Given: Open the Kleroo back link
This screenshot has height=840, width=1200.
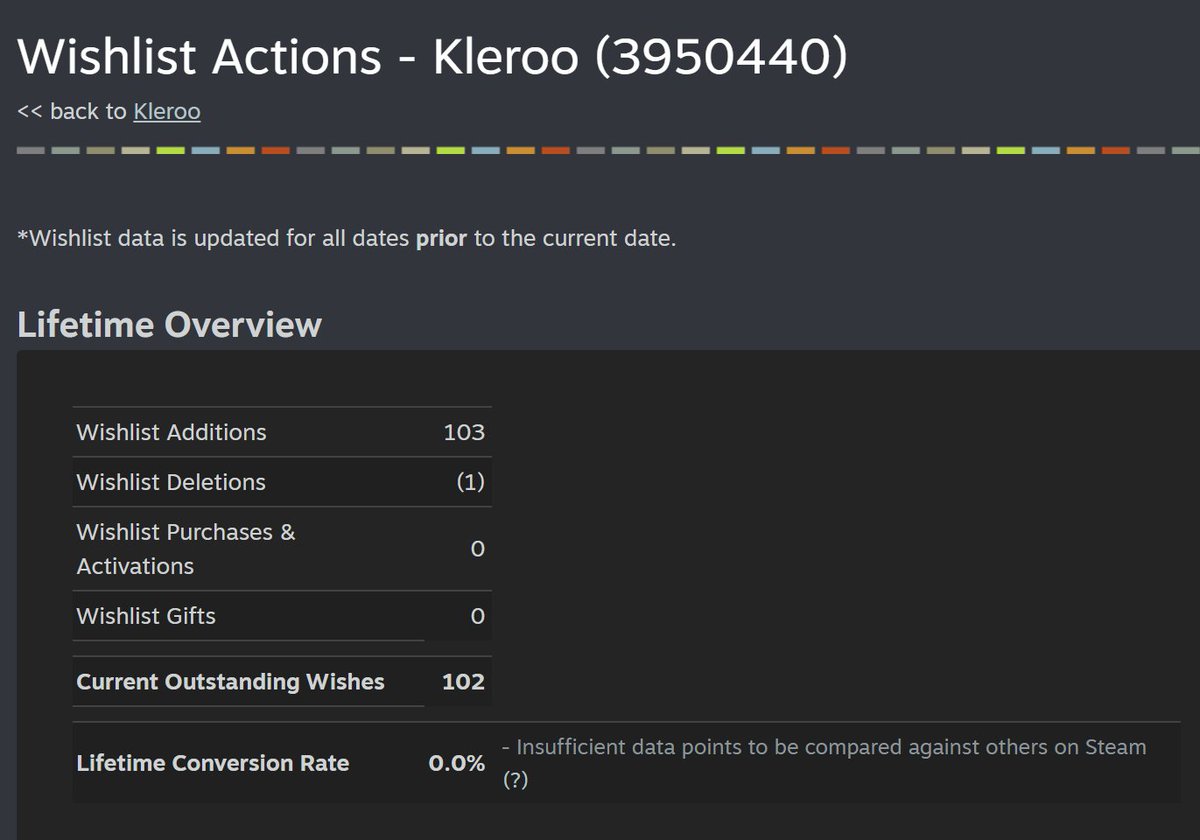Looking at the screenshot, I should click(x=167, y=111).
